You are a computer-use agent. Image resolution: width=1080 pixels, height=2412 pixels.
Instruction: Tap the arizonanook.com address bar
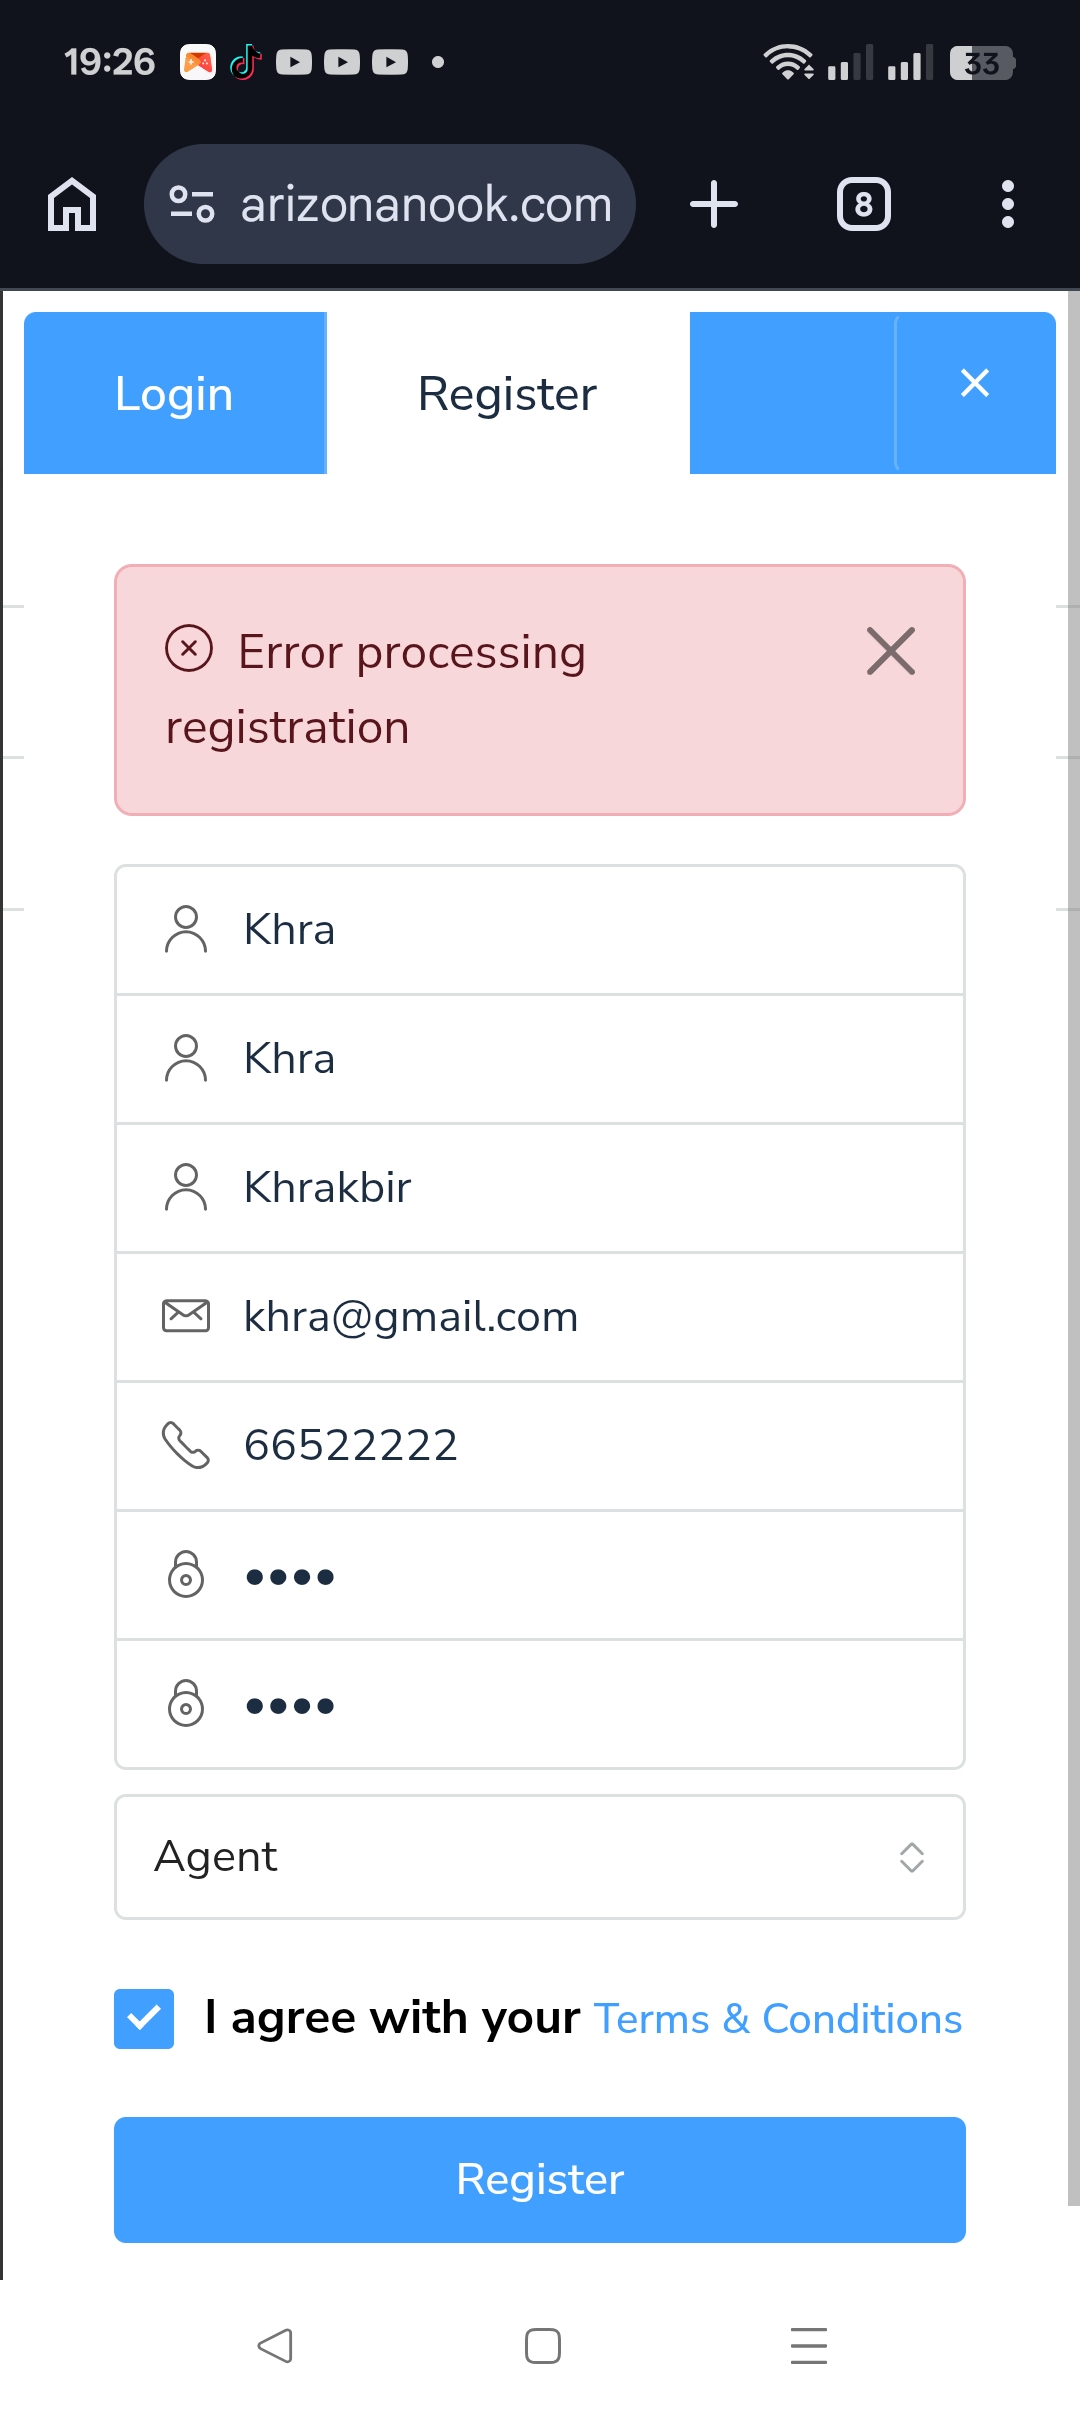[425, 204]
